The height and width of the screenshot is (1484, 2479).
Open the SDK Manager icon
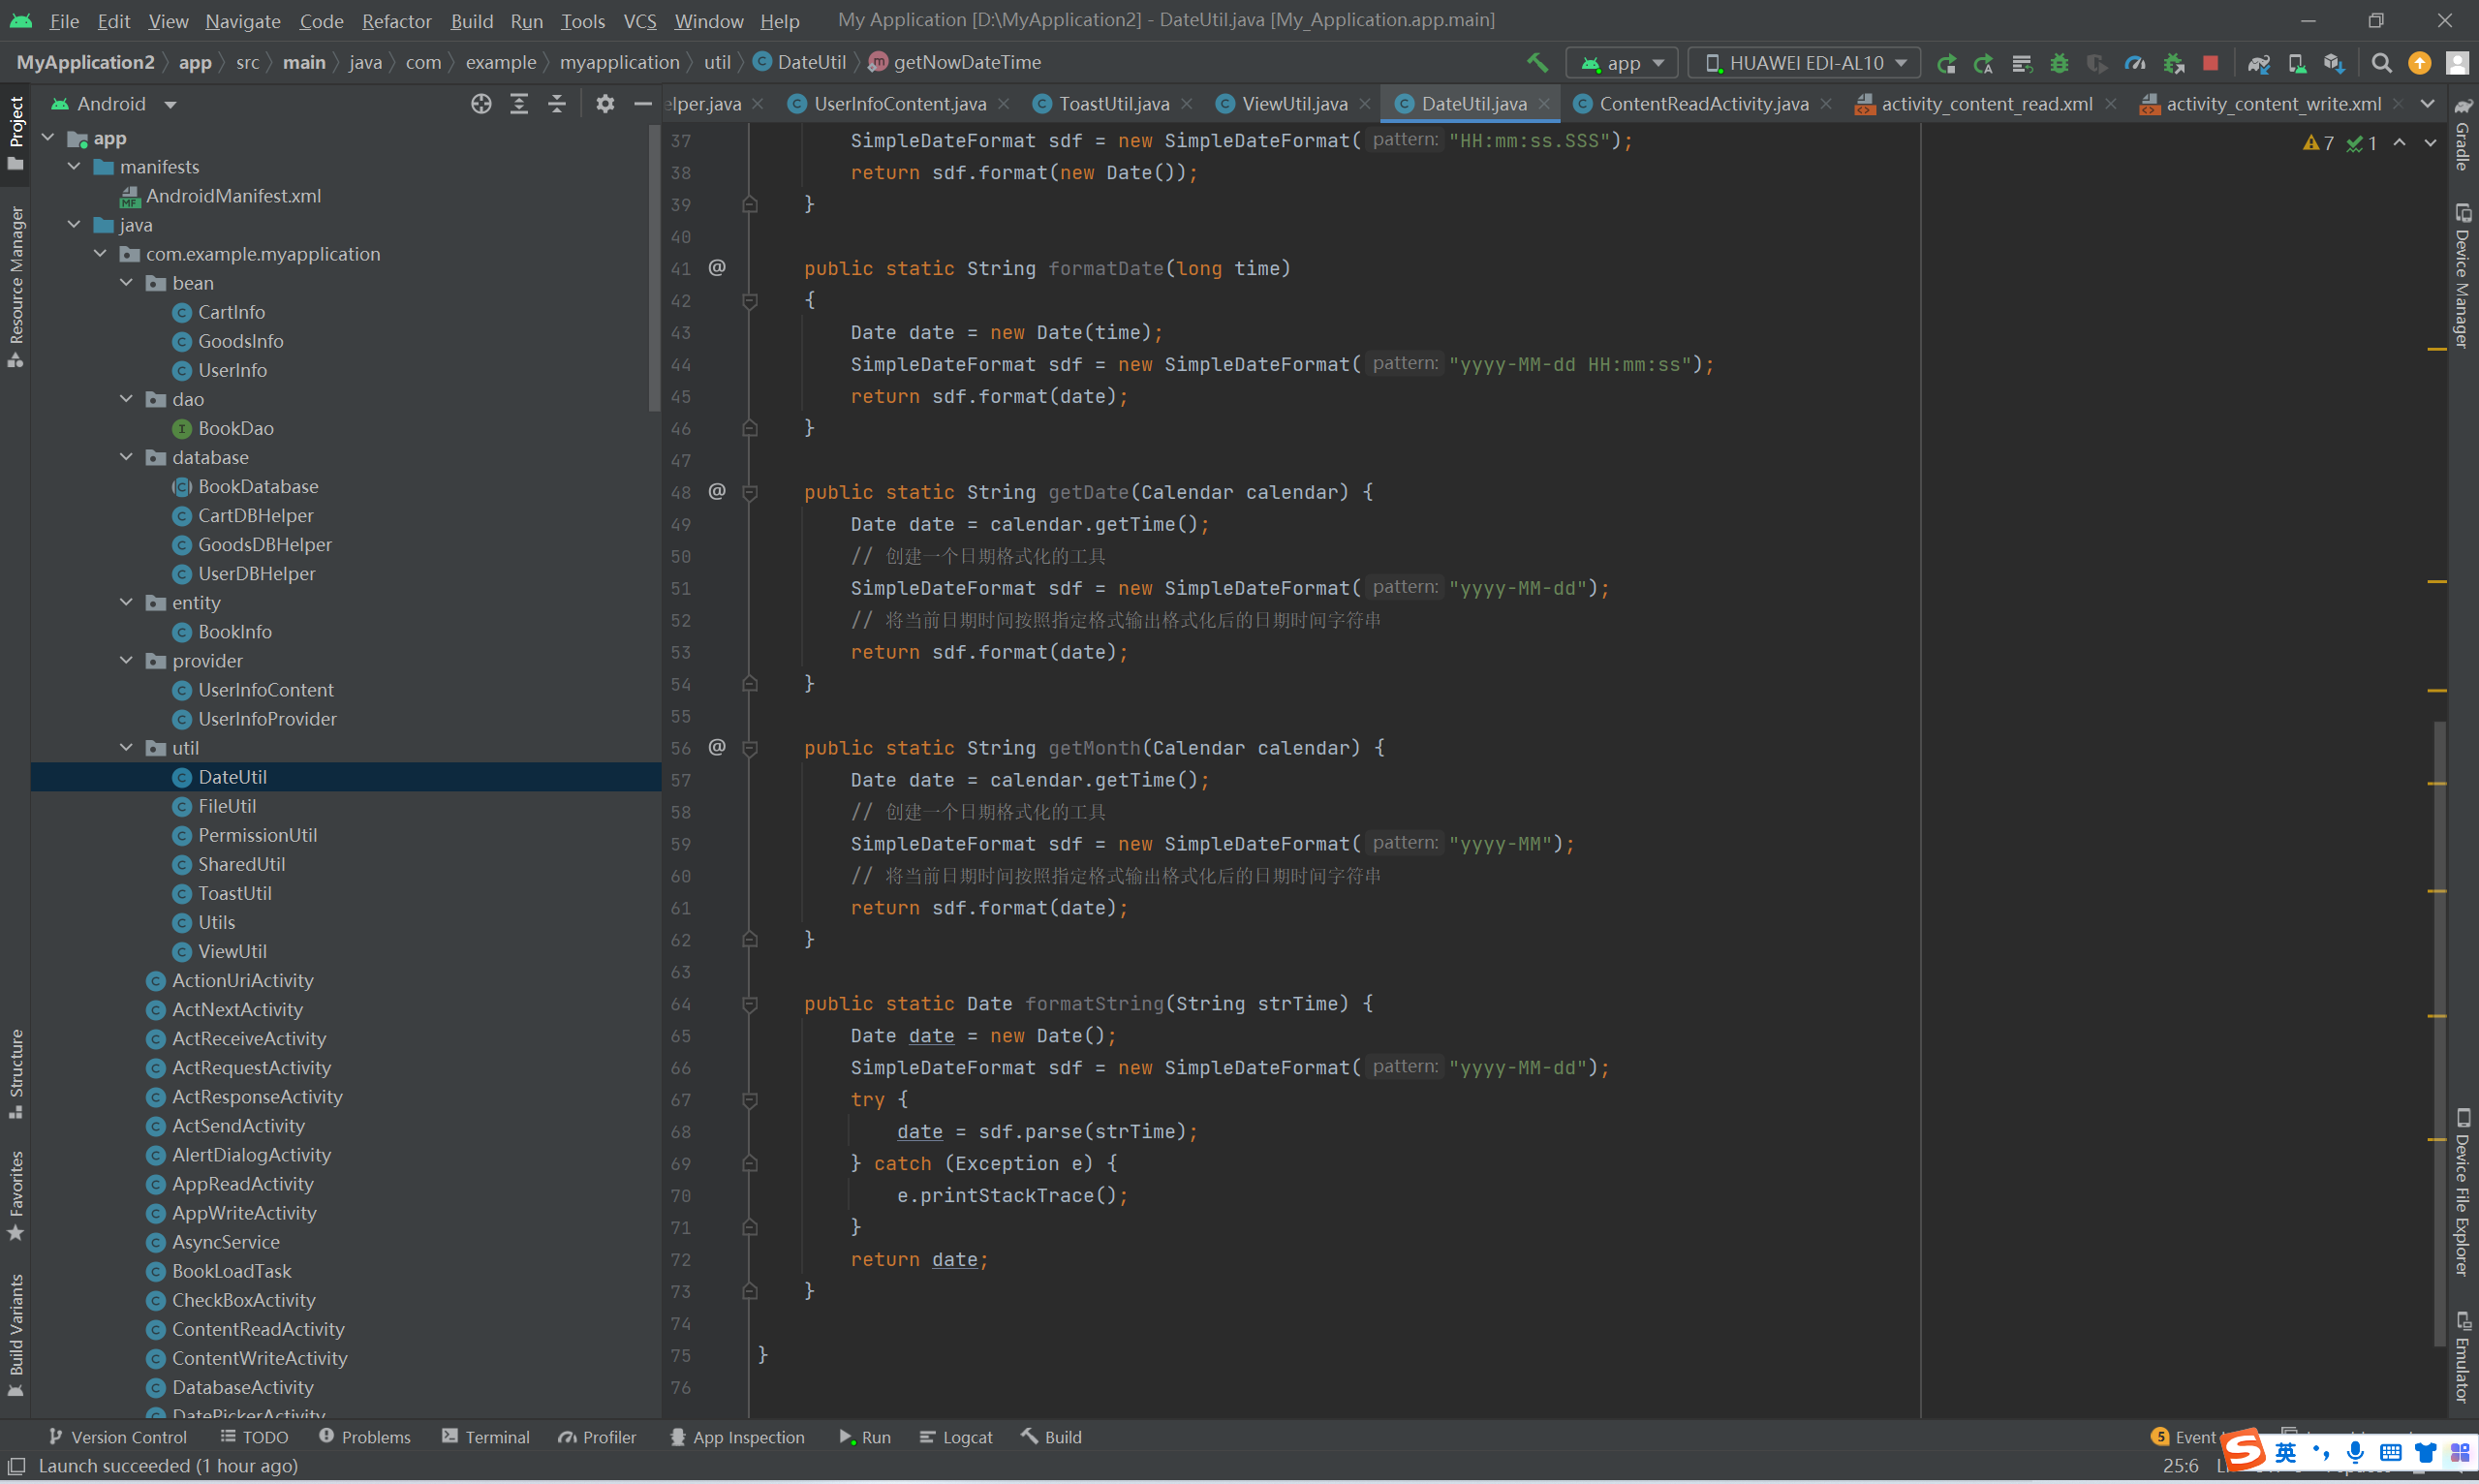(x=2334, y=63)
